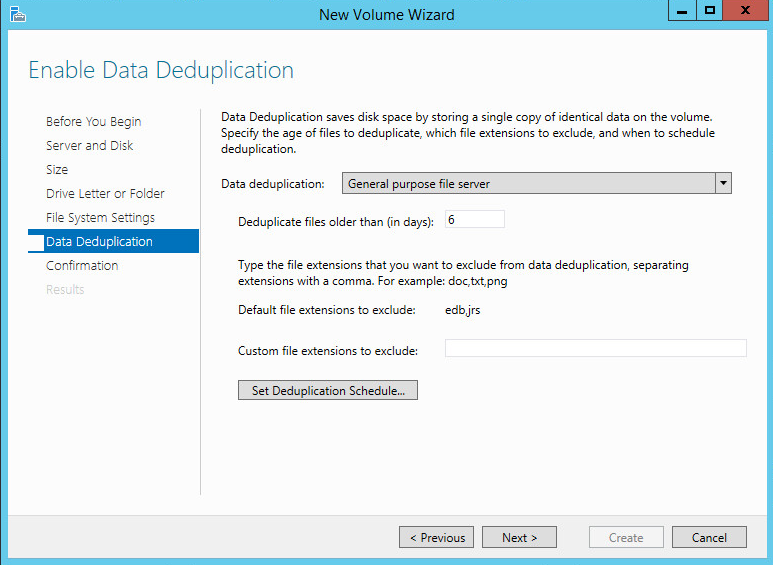Viewport: 773px width, 565px height.
Task: Select the General purpose file server combo box
Action: (536, 183)
